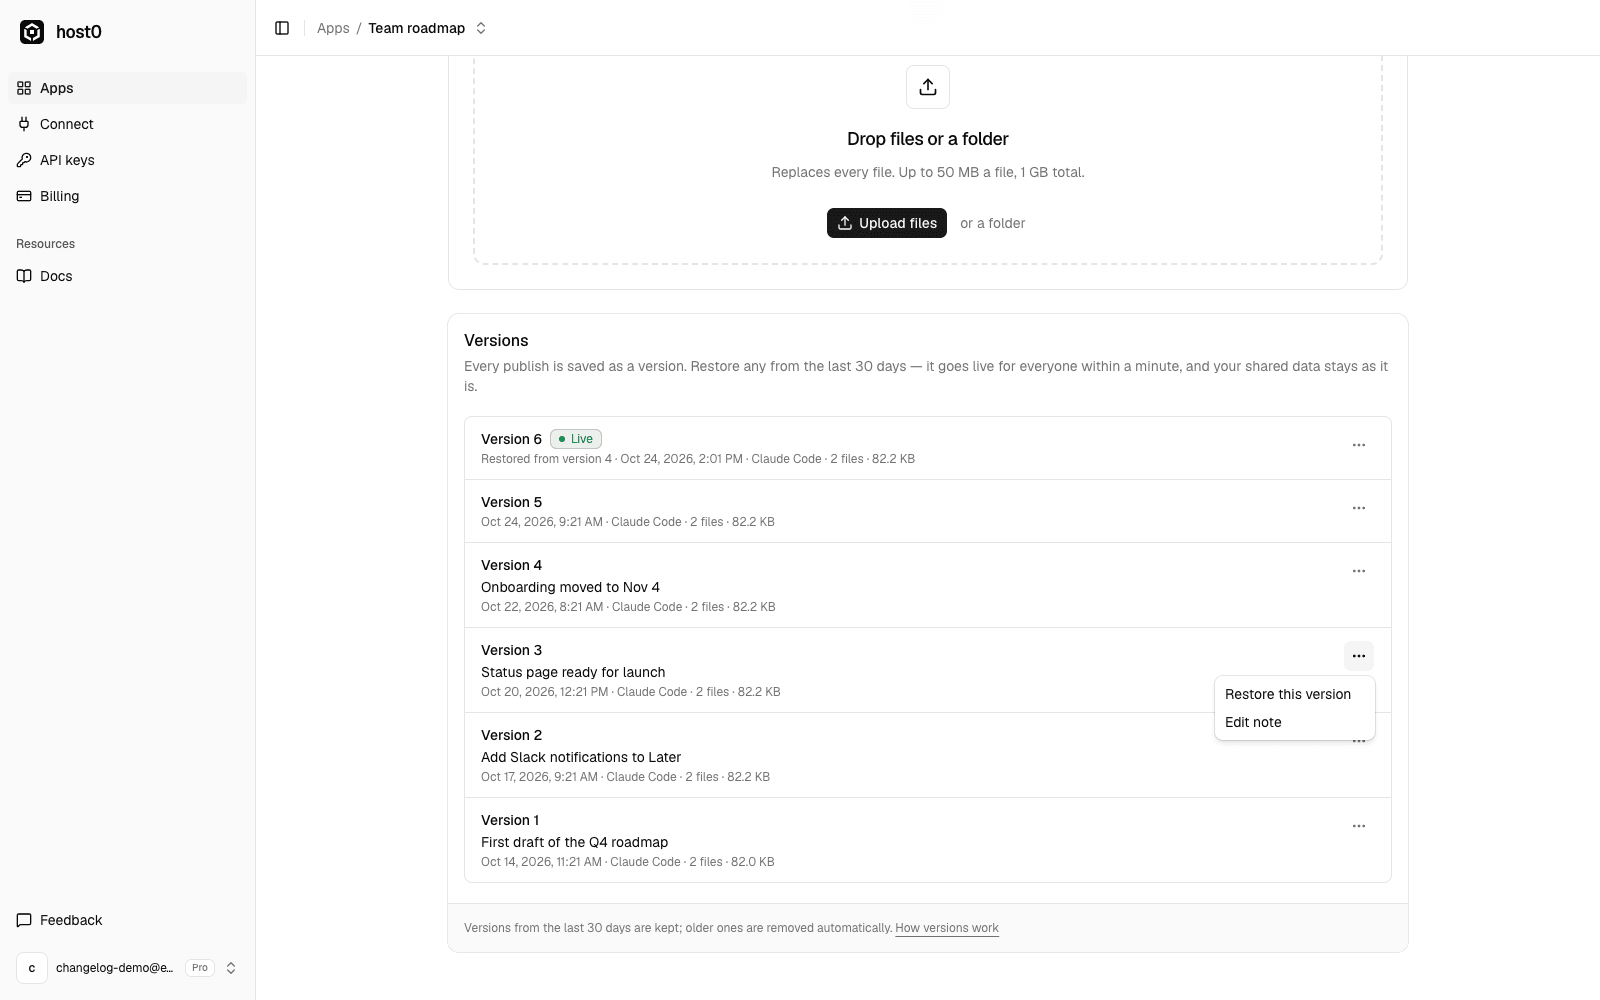Select Edit note in the menu
This screenshot has height=1000, width=1600.
(1295, 722)
